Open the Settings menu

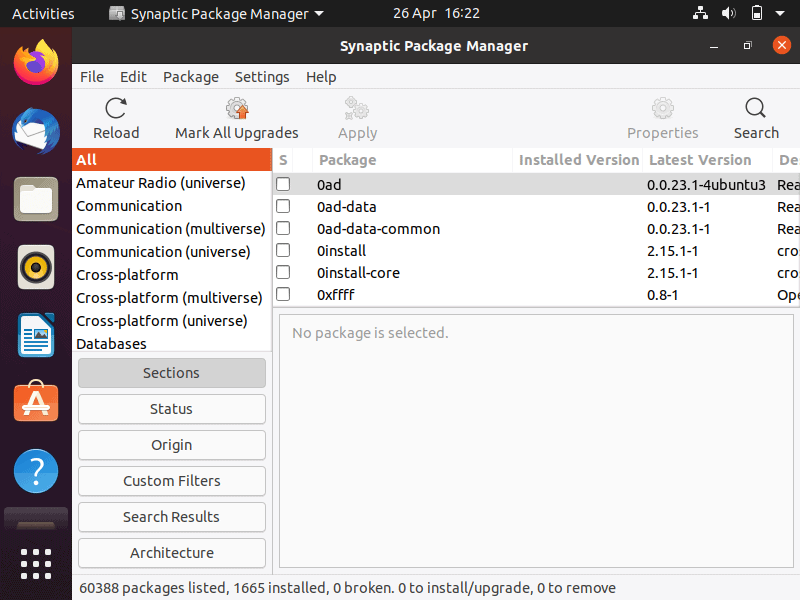pyautogui.click(x=262, y=77)
